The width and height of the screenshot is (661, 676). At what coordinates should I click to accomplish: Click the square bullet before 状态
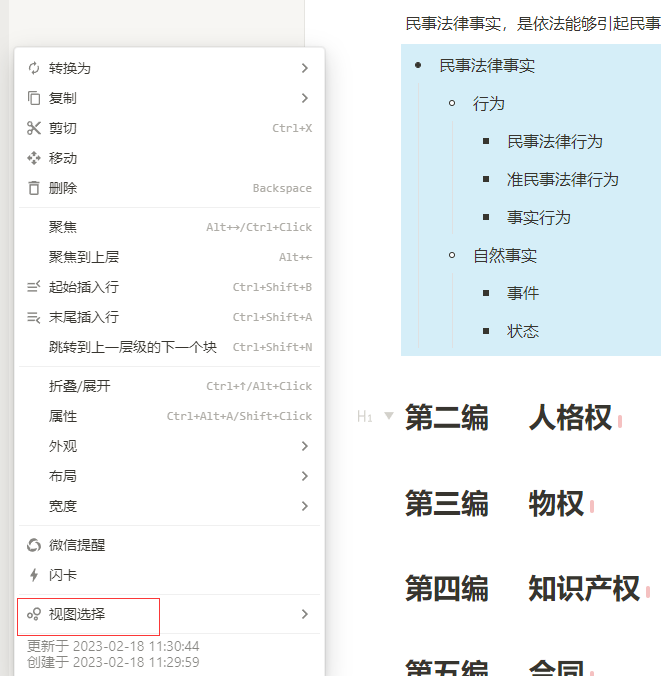tap(486, 331)
